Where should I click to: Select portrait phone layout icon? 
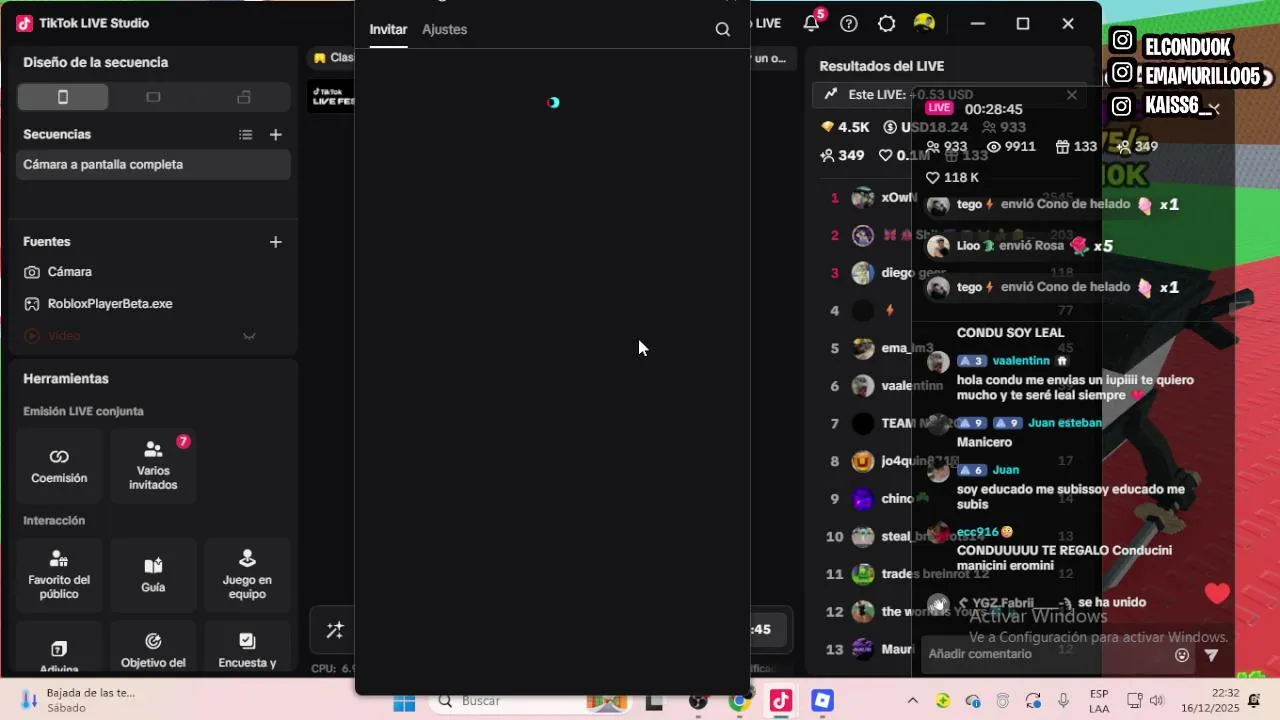pos(63,97)
